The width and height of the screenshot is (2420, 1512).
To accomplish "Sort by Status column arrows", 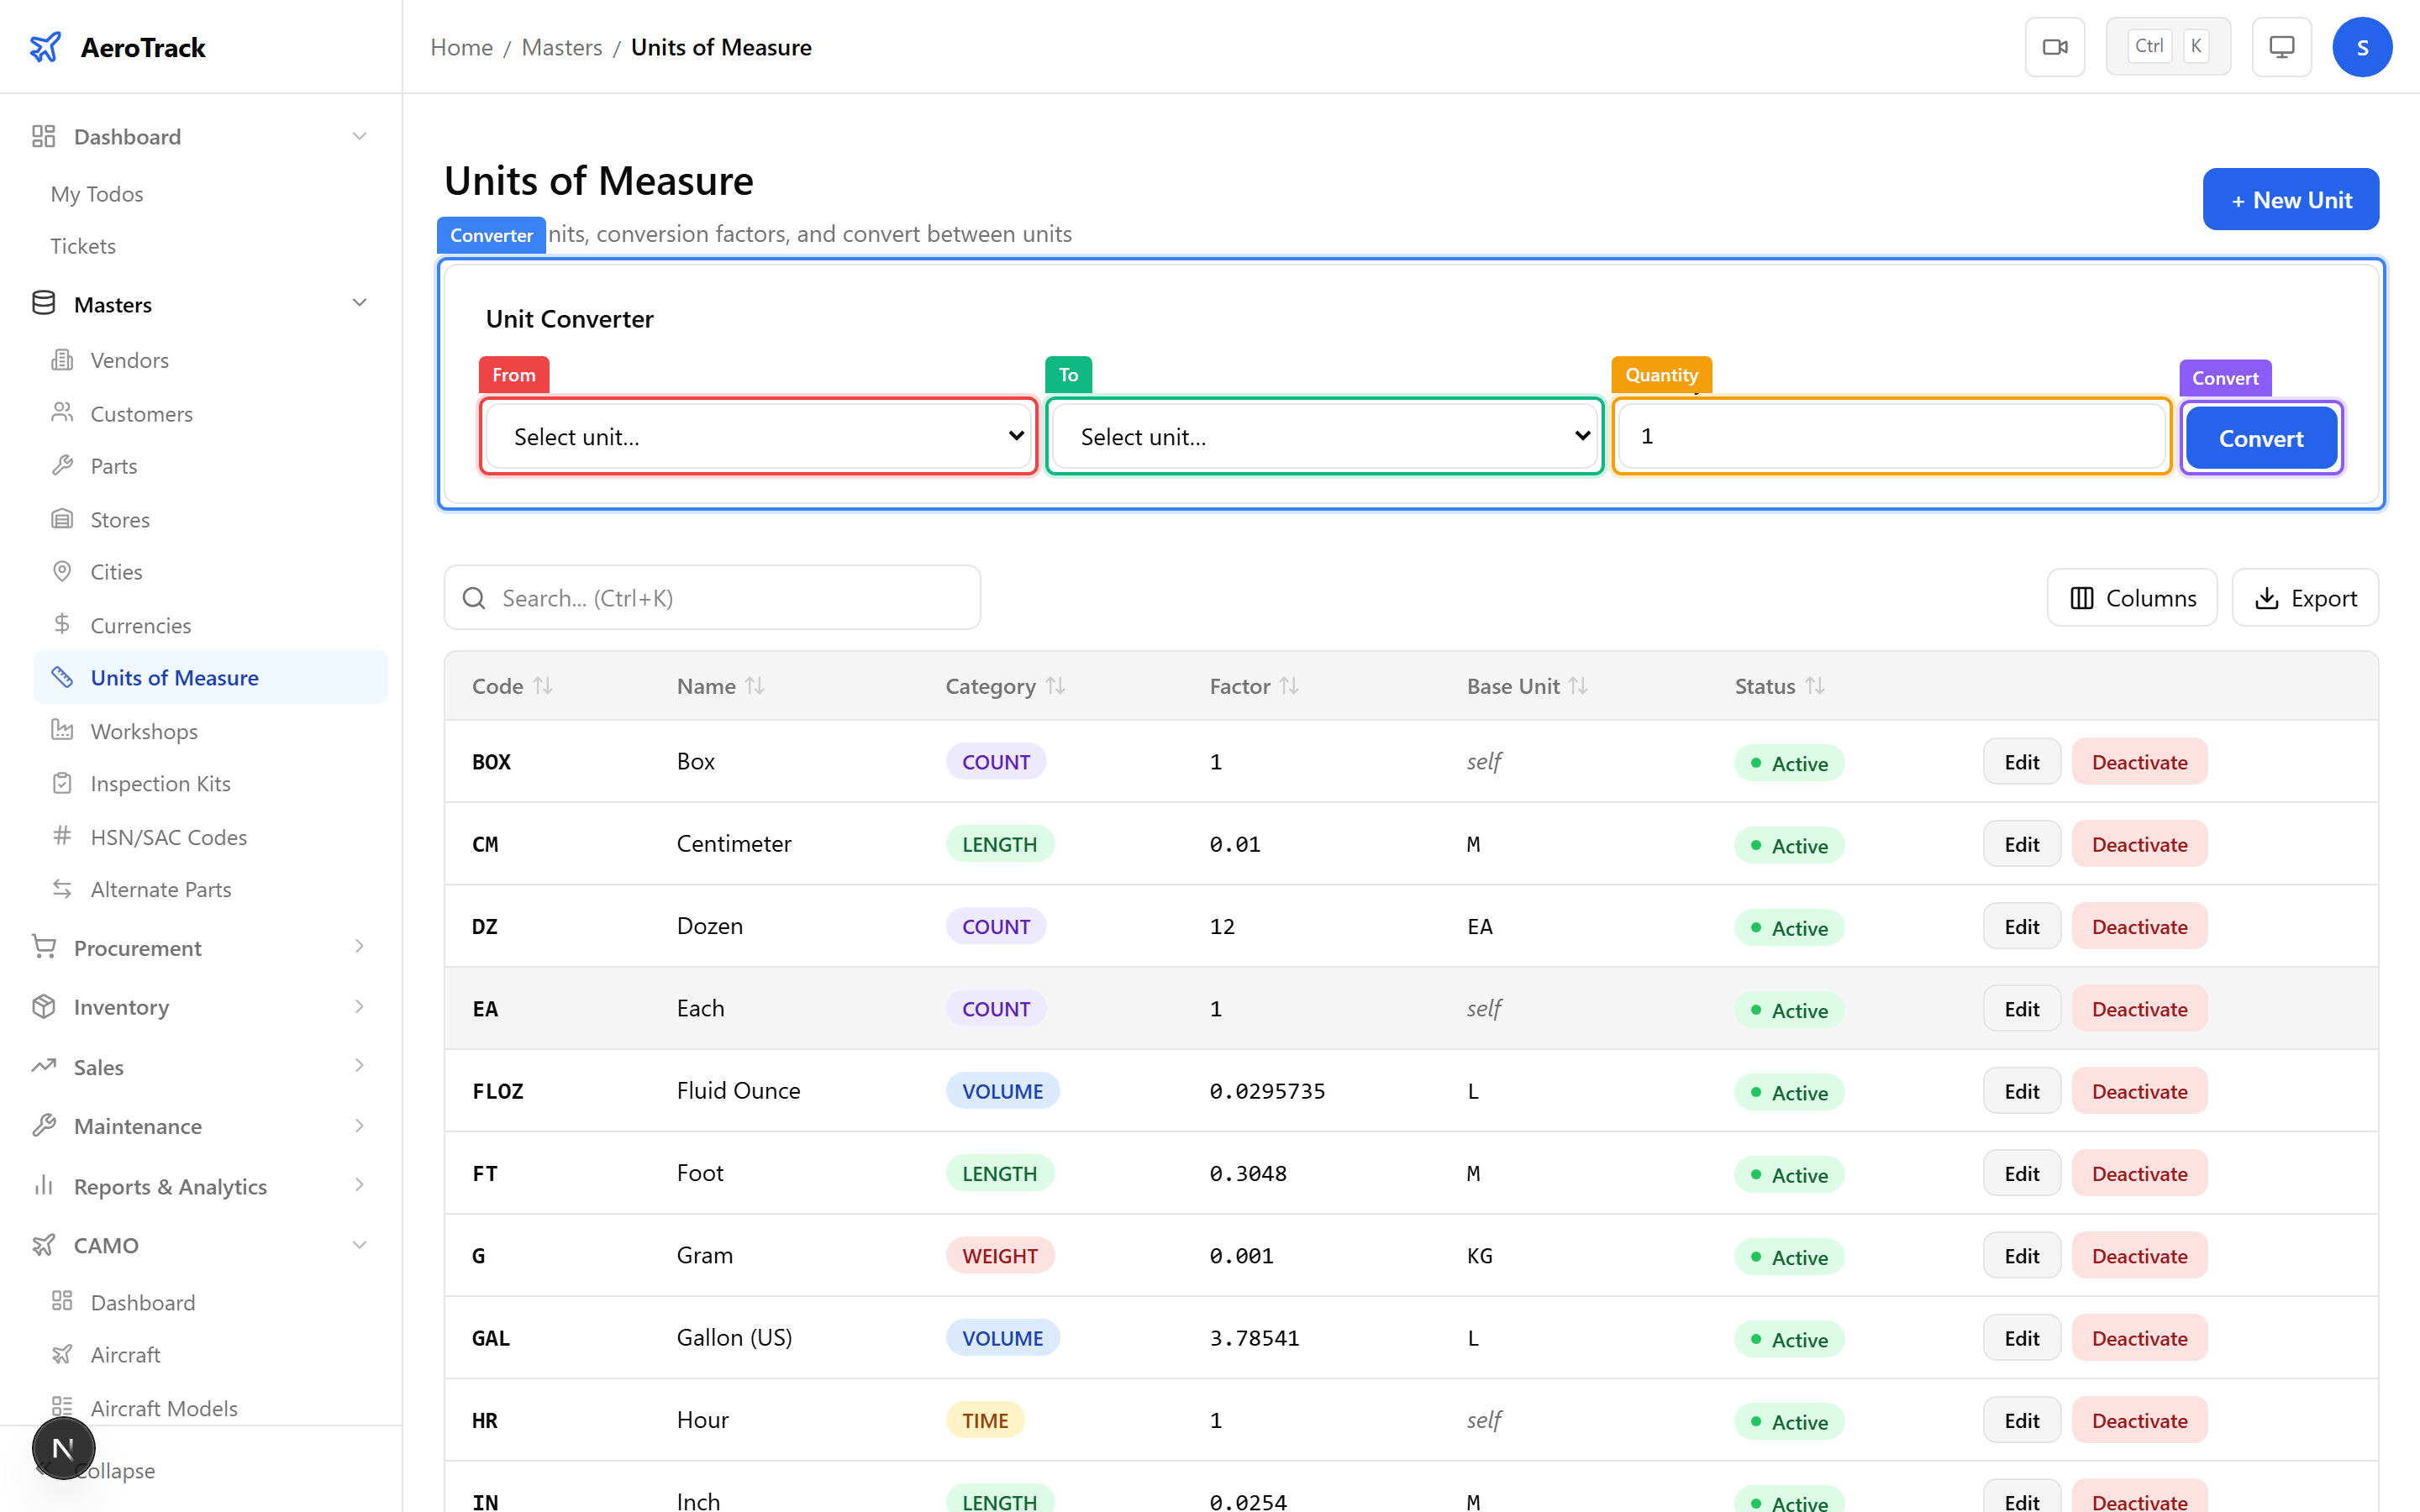I will (1815, 686).
